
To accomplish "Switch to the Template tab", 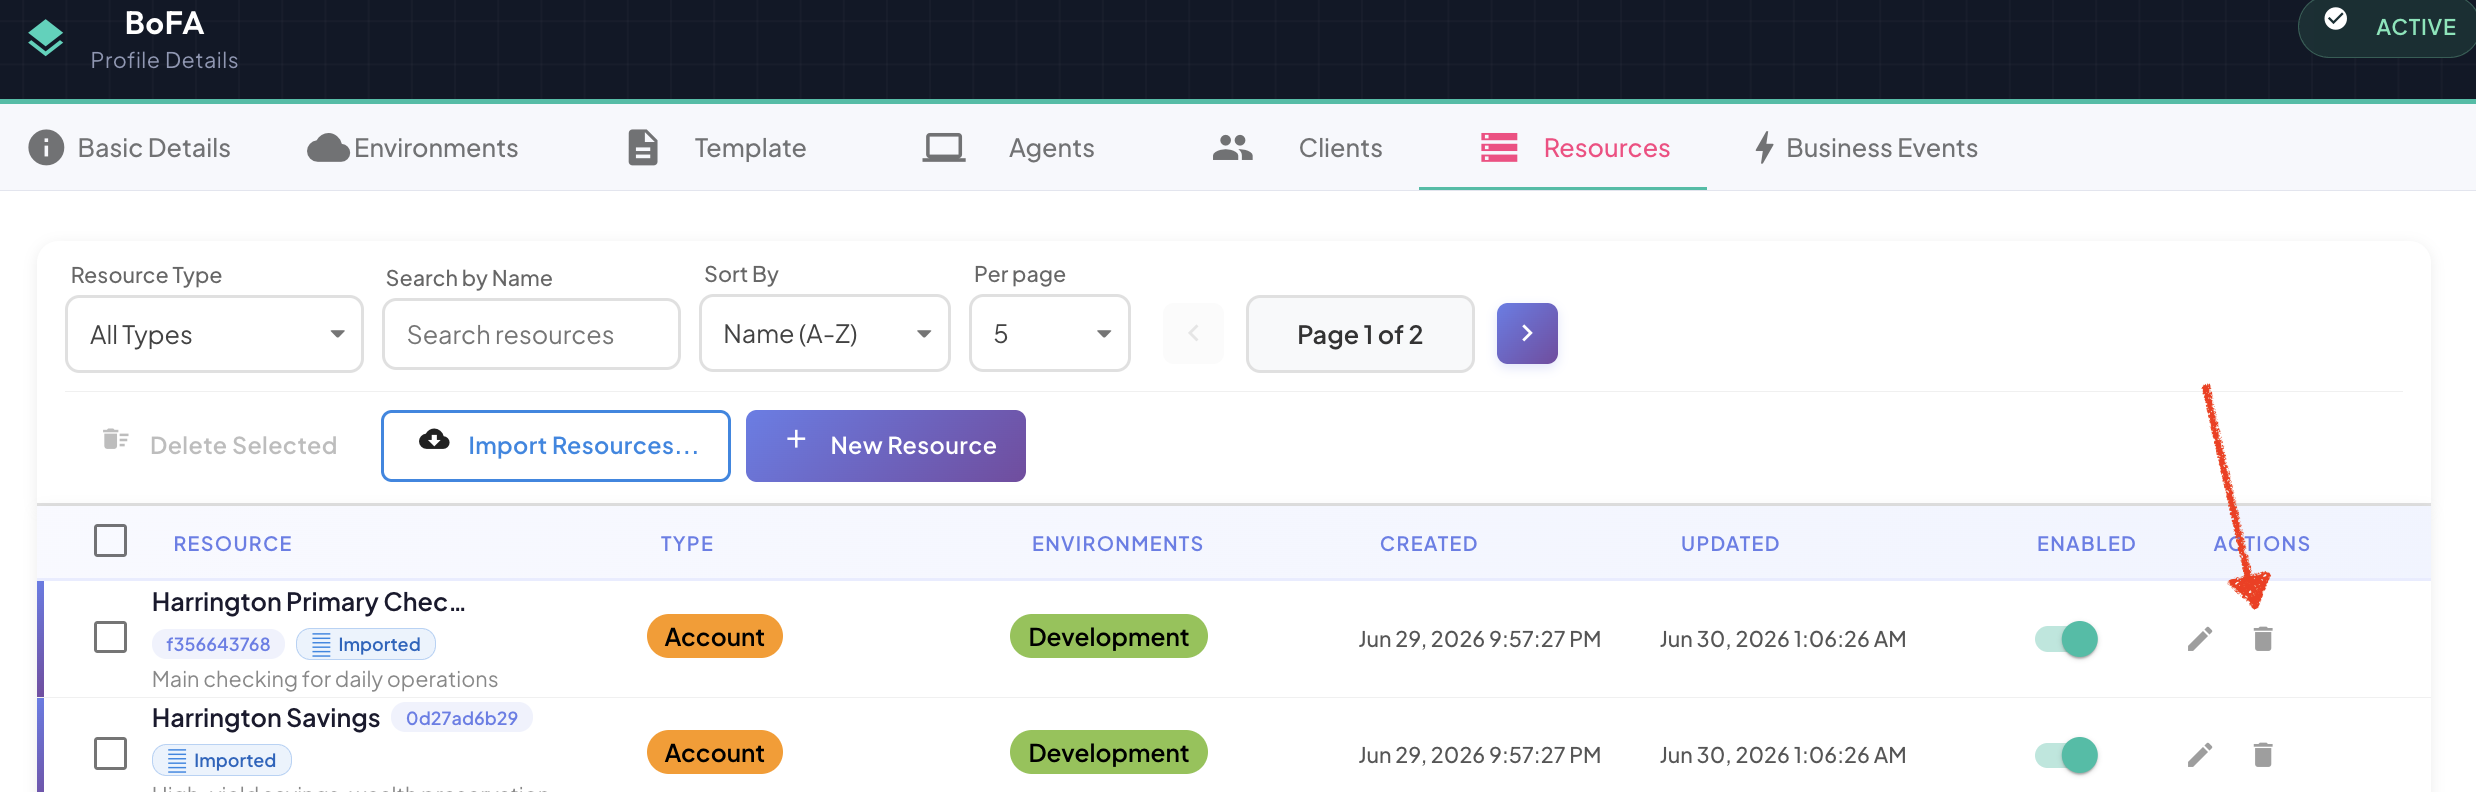I will pyautogui.click(x=716, y=148).
